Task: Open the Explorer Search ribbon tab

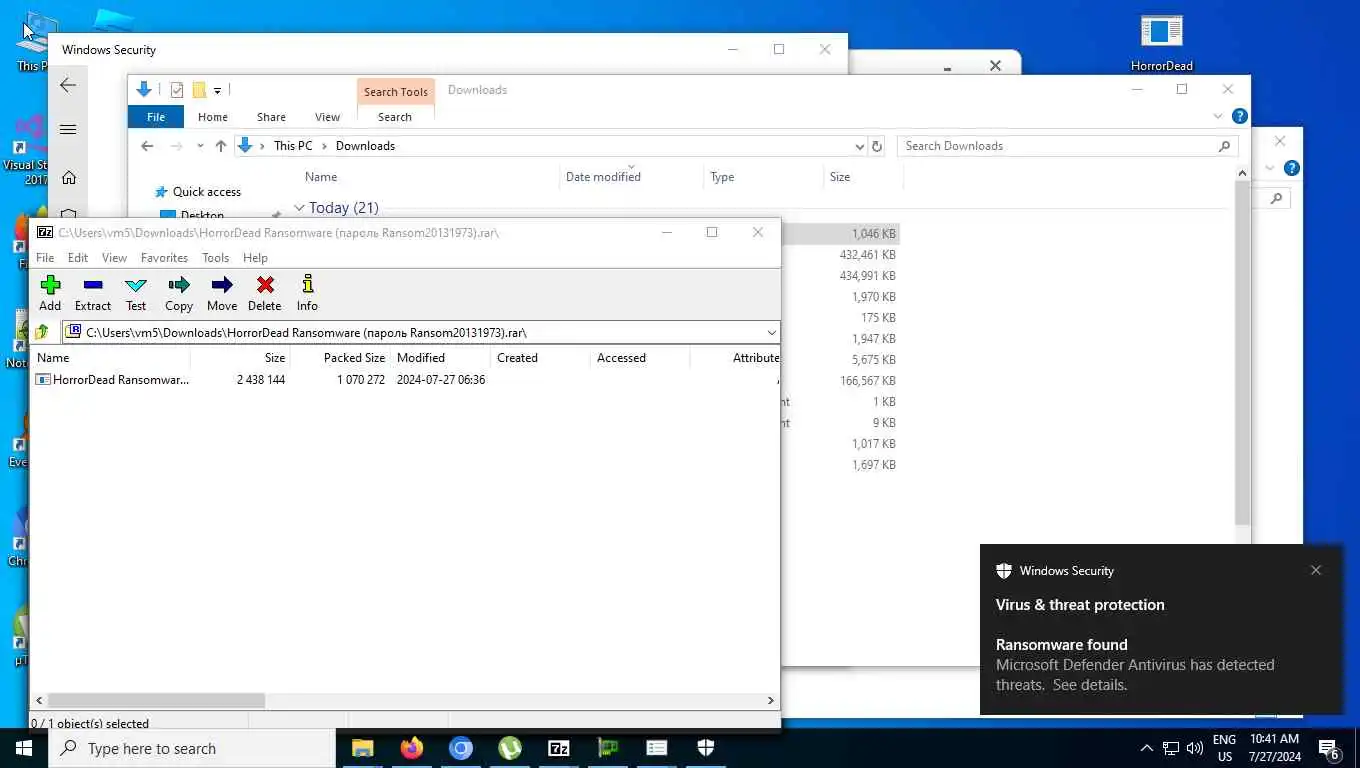Action: click(x=395, y=117)
